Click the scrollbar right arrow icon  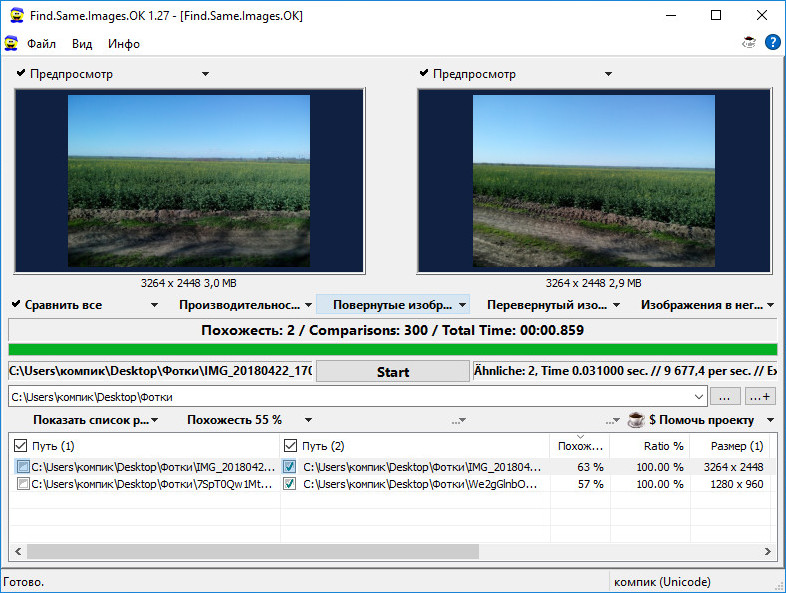(767, 551)
